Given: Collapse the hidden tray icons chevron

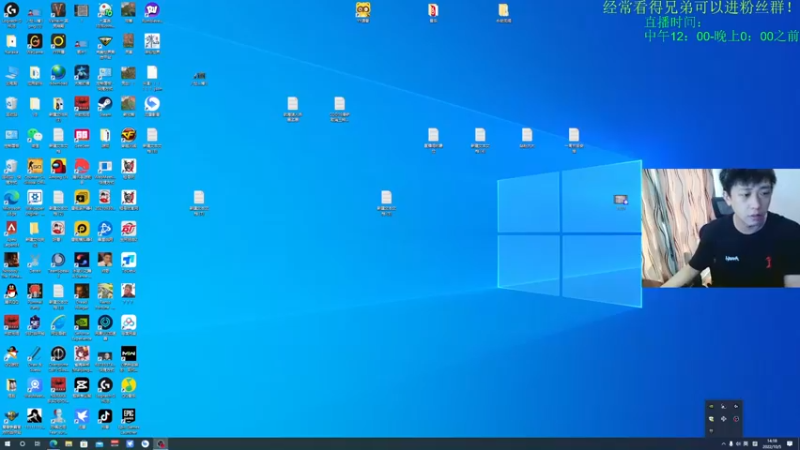Looking at the screenshot, I should [723, 444].
